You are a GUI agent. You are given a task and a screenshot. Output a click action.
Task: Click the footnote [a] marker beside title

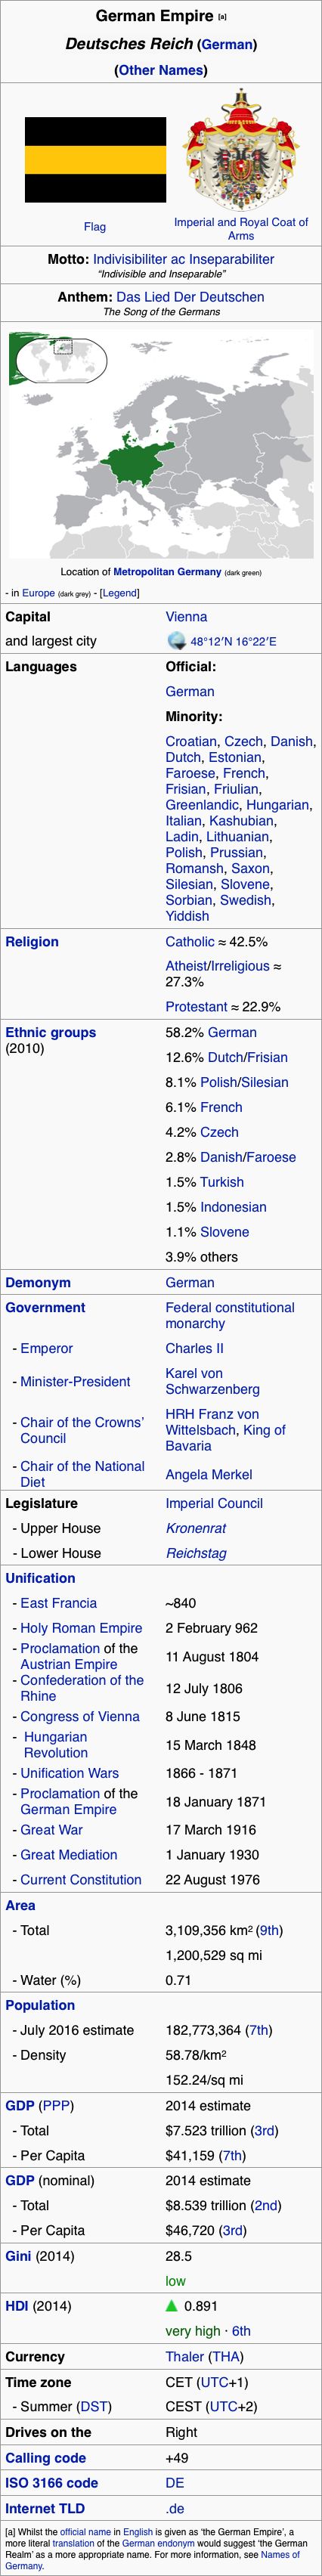(x=222, y=17)
